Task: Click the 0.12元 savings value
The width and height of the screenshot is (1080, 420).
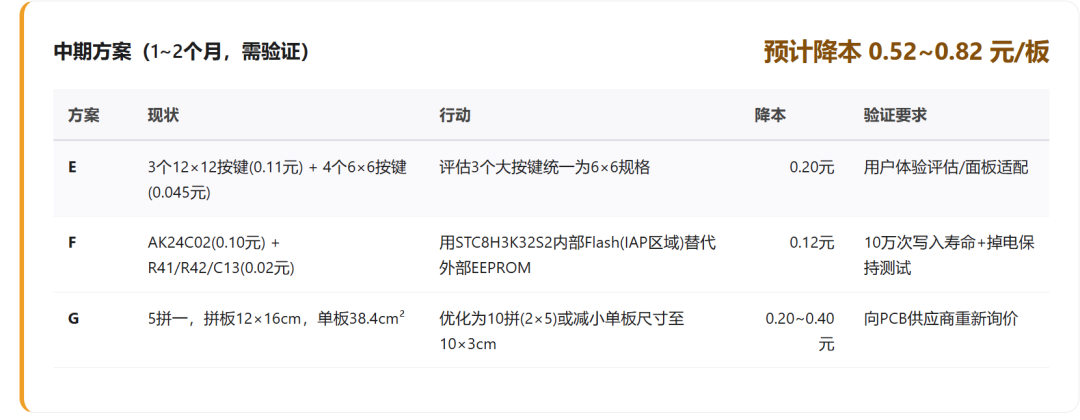Action: click(x=812, y=243)
